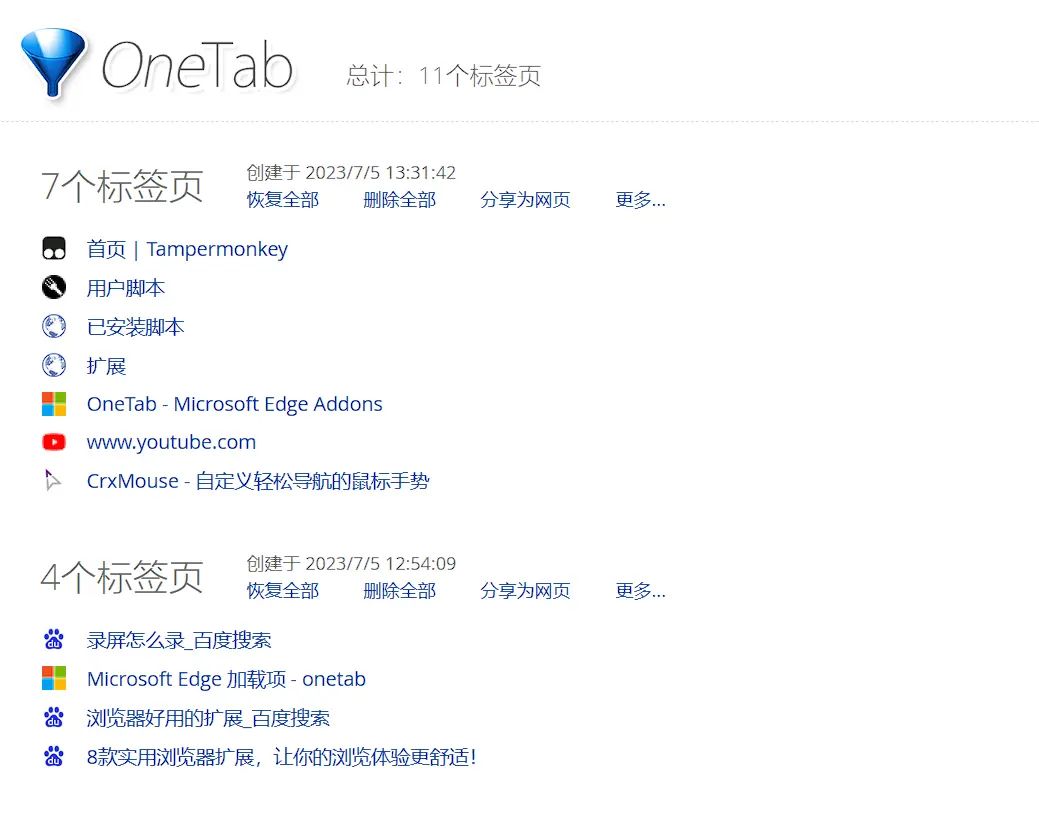Click the favicon beside 用户脚本

54,288
